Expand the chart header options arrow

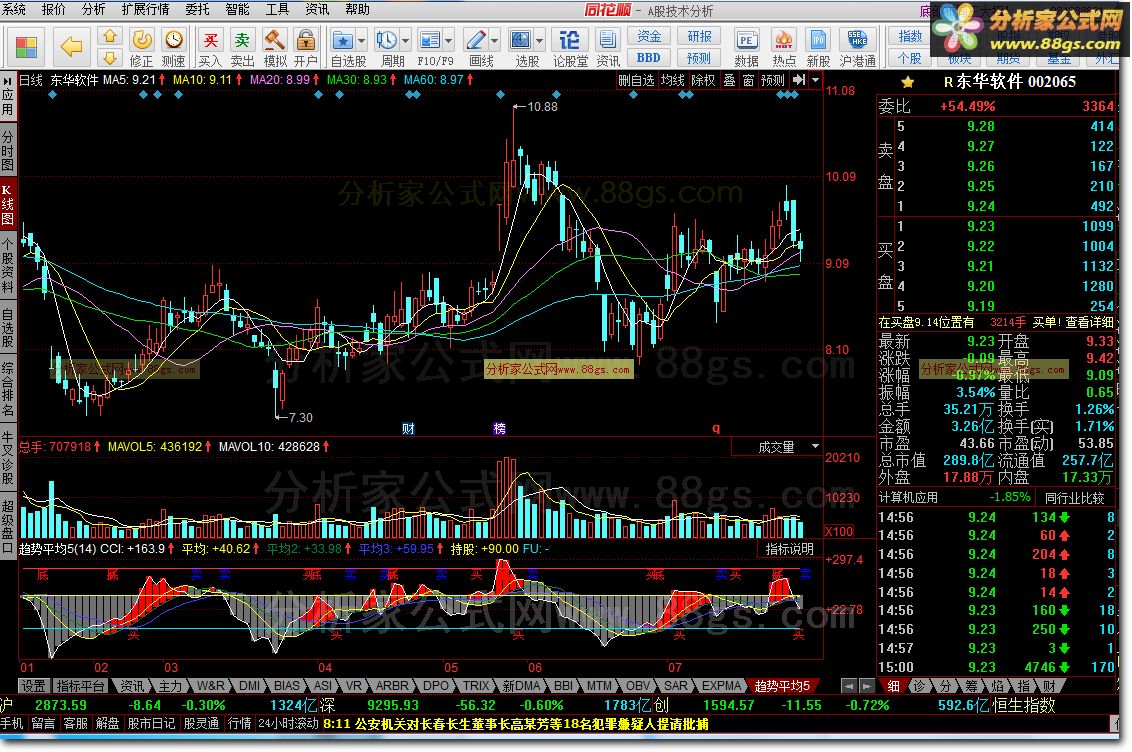coord(816,80)
